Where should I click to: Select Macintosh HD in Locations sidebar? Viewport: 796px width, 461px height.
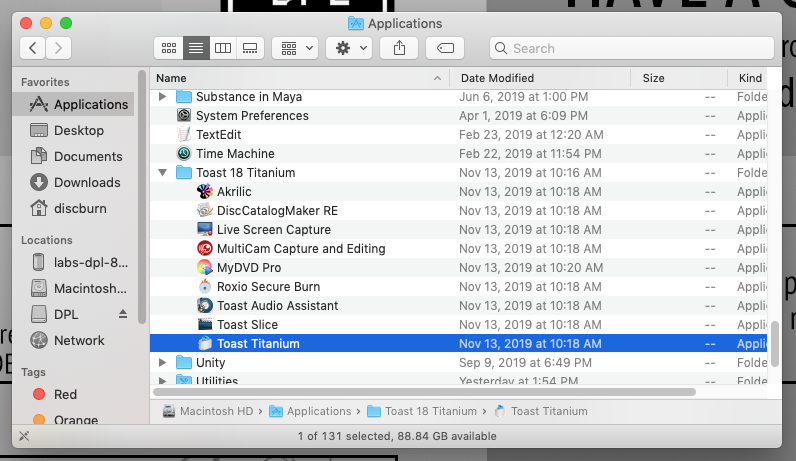click(x=75, y=288)
